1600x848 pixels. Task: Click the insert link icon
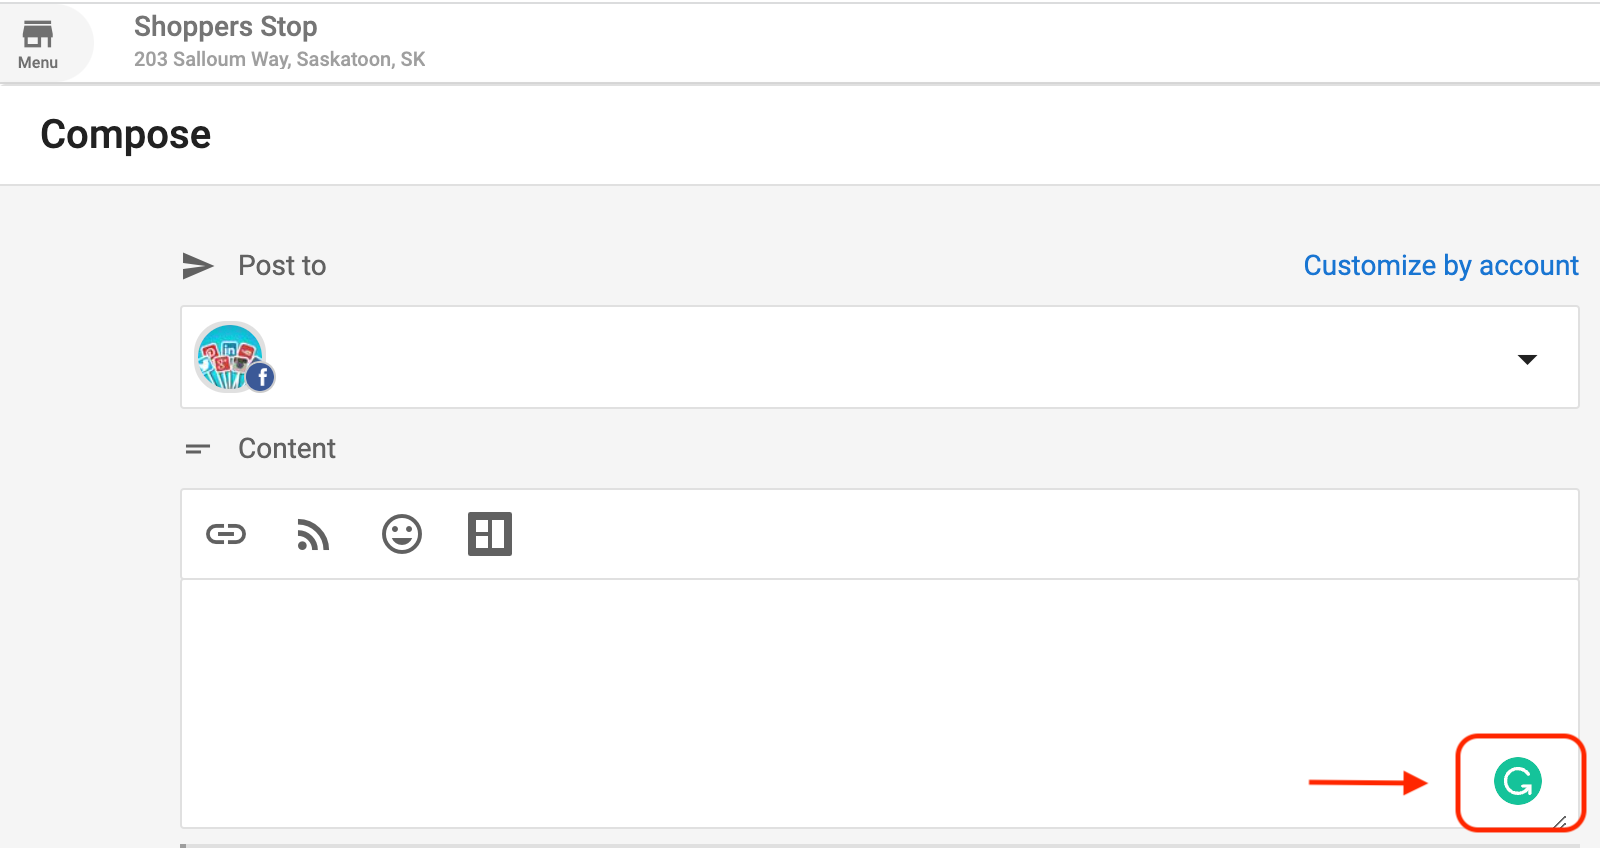pyautogui.click(x=226, y=534)
